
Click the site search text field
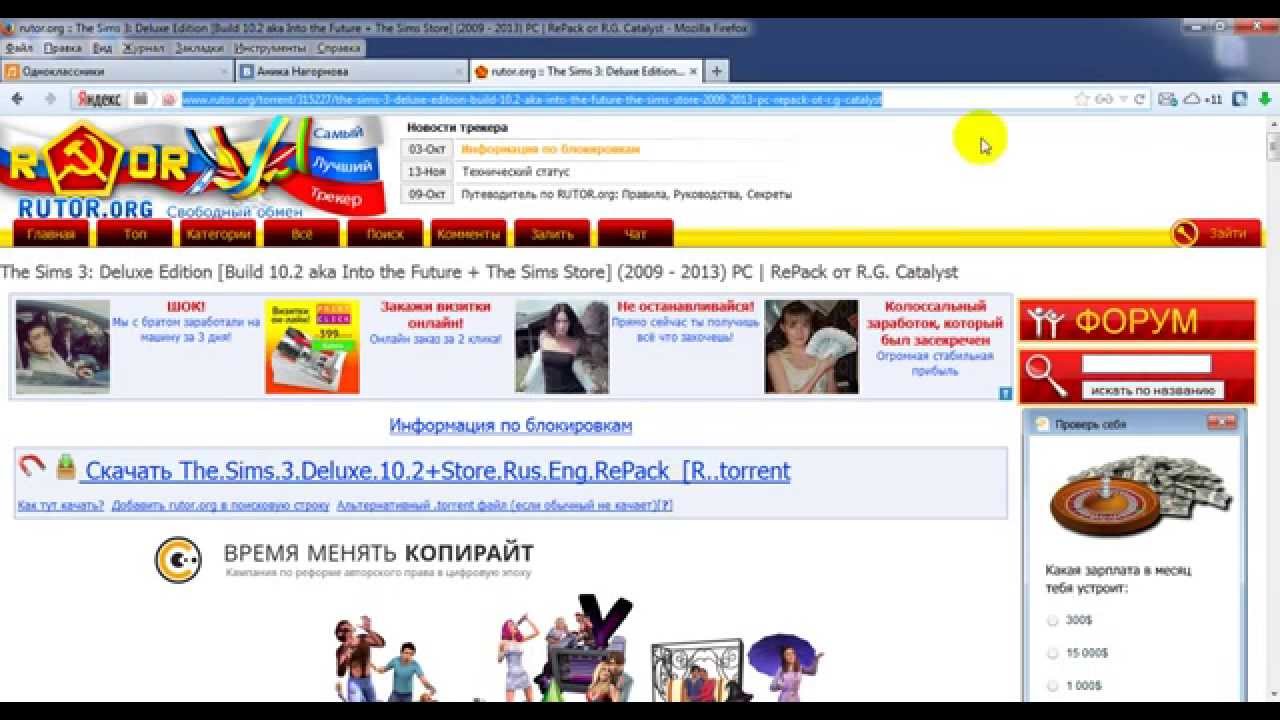click(x=1146, y=364)
